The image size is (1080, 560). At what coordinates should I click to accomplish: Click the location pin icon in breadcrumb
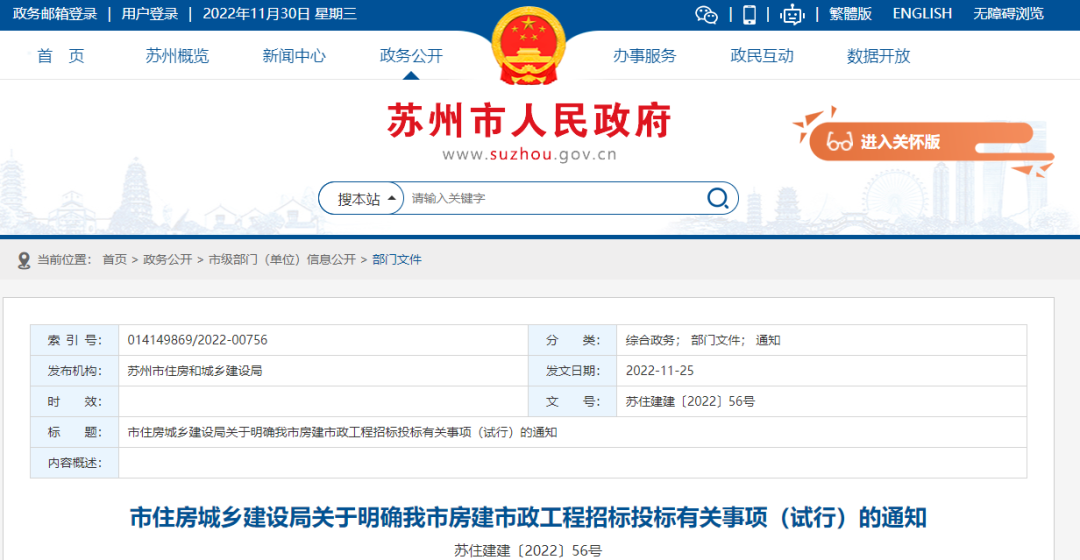[x=23, y=260]
